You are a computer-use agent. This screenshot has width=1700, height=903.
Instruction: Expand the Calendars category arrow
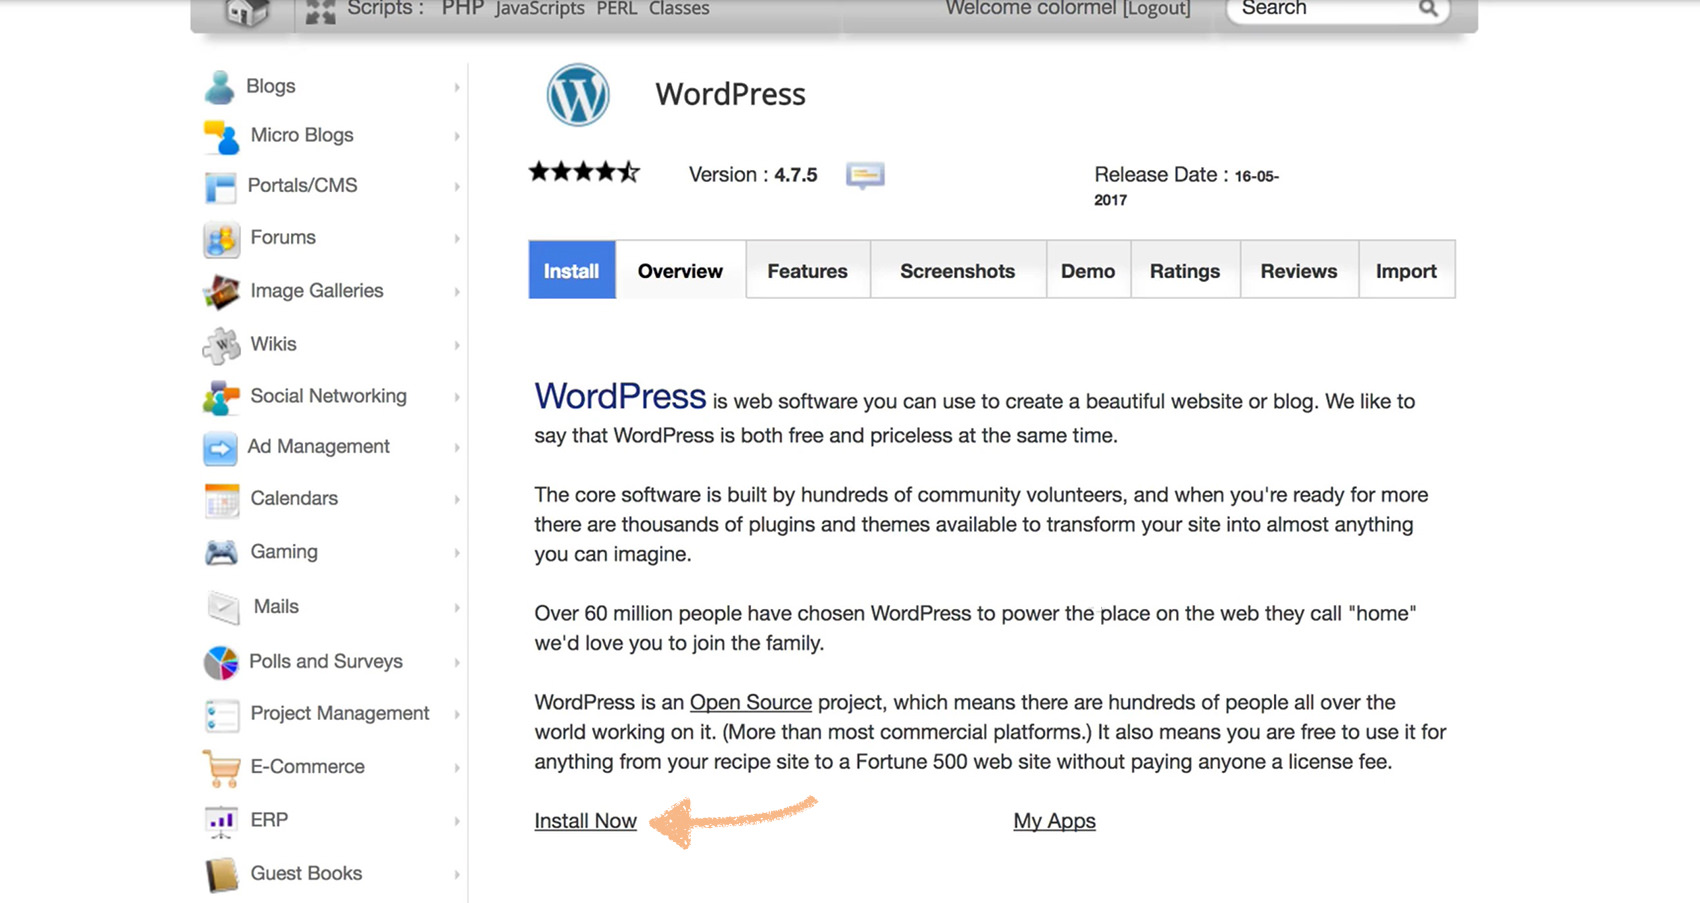457,500
